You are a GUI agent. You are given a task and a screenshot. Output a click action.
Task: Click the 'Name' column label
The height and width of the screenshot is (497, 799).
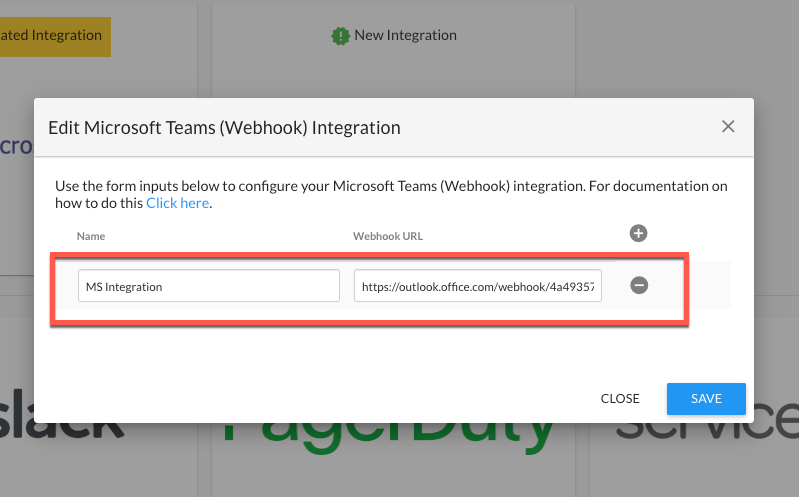pos(91,236)
